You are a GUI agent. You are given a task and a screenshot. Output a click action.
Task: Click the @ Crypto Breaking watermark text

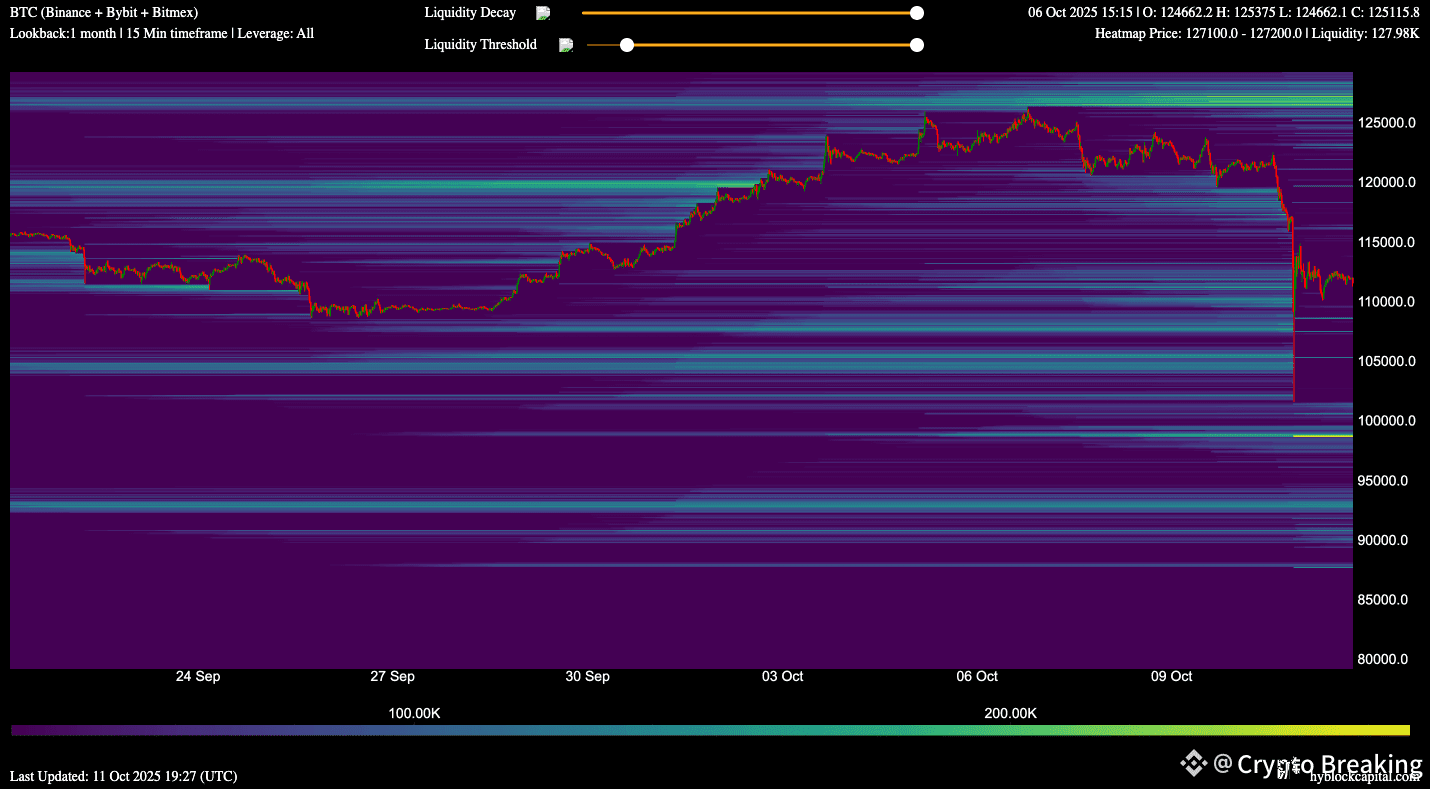coord(1316,764)
